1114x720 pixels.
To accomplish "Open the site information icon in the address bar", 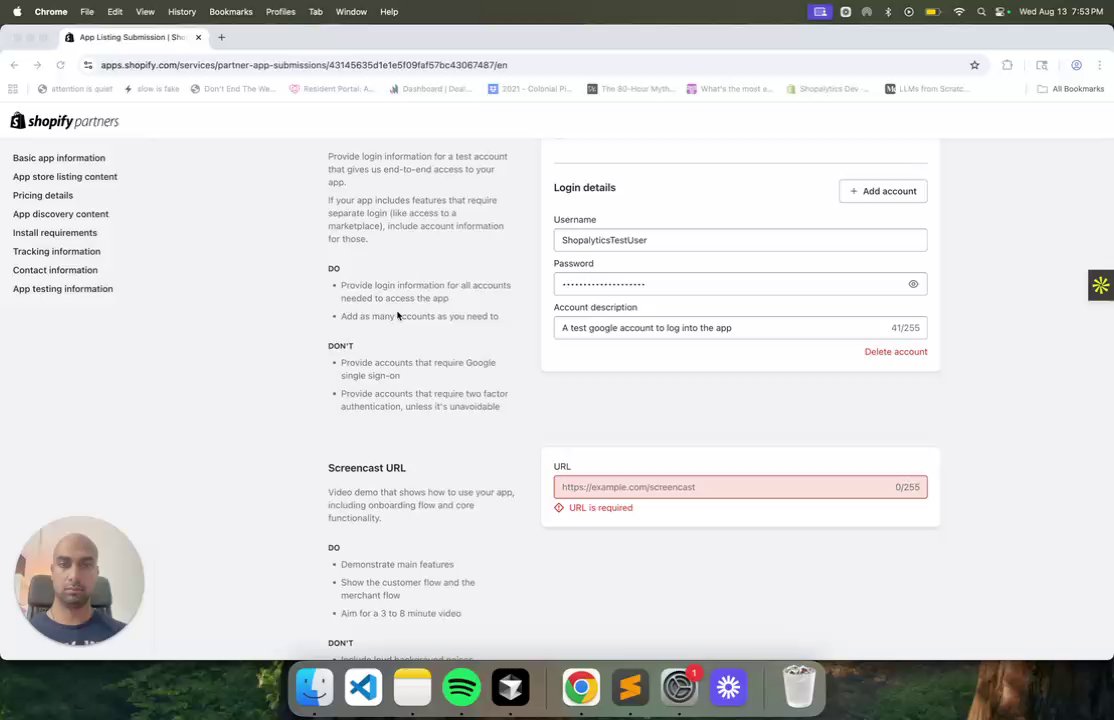I will coord(88,65).
